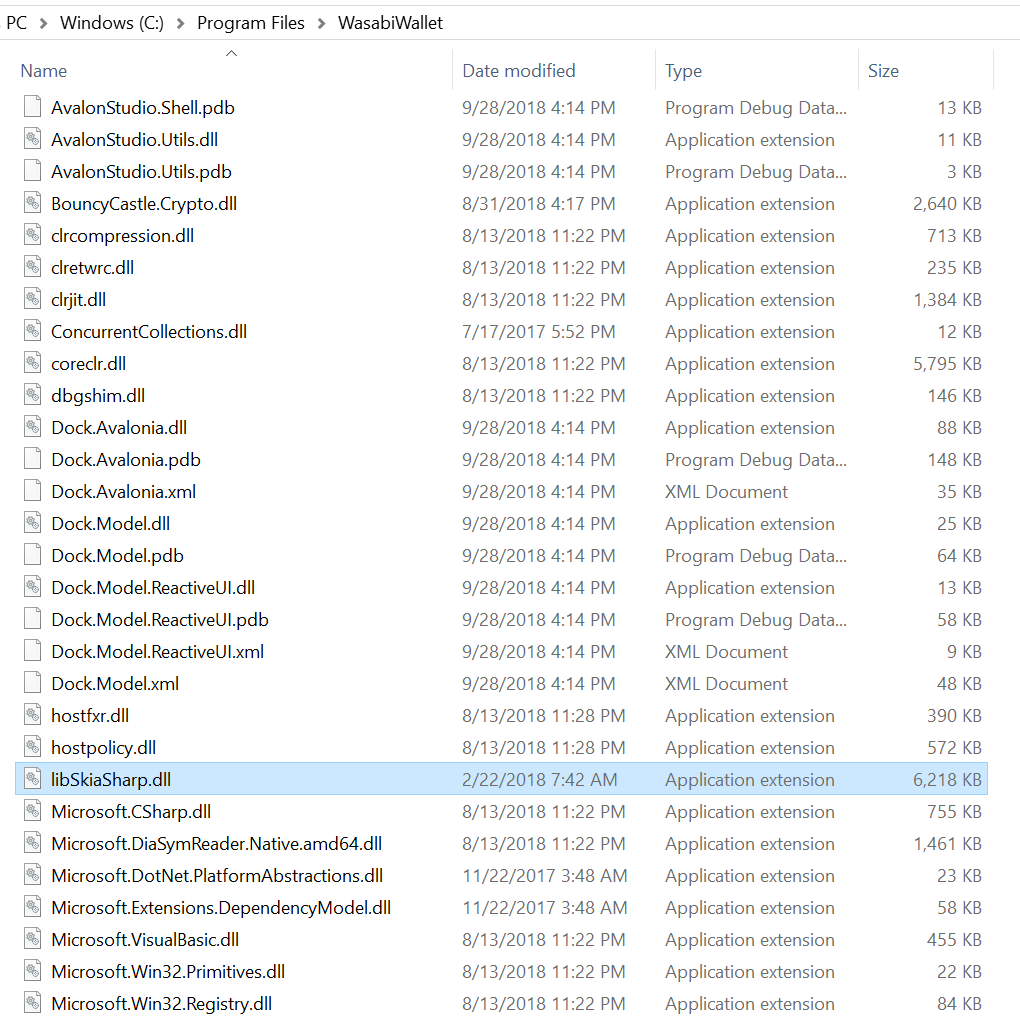Click the BouncyCastle.Crypto.dll file icon

tap(33, 203)
